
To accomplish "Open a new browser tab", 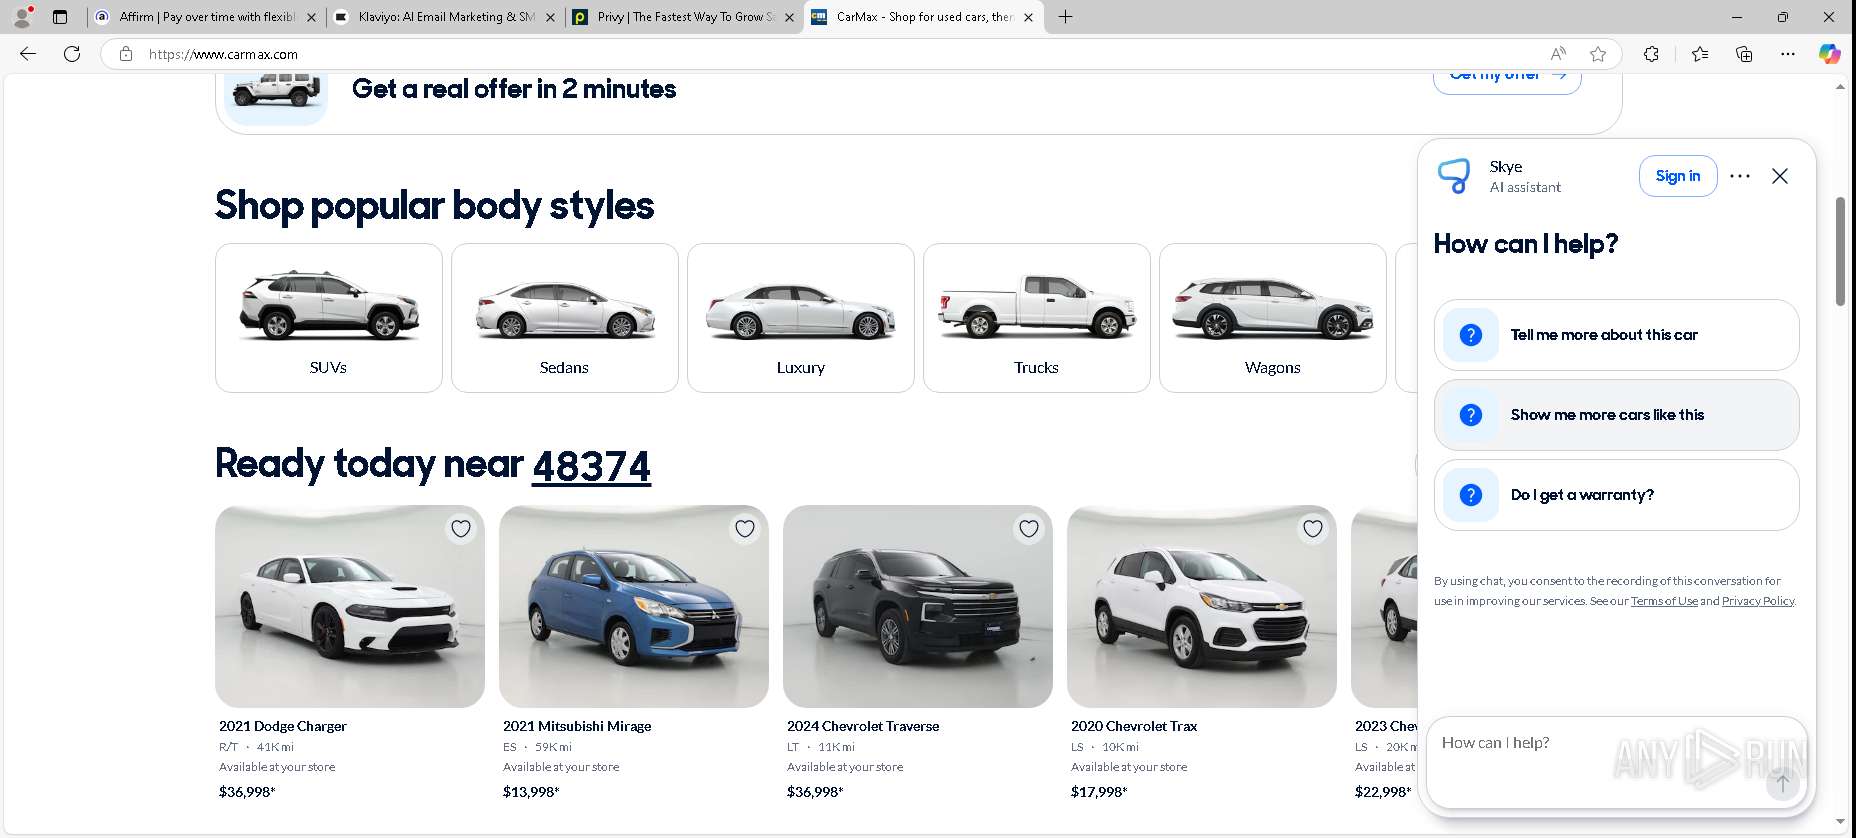I will click(1066, 16).
